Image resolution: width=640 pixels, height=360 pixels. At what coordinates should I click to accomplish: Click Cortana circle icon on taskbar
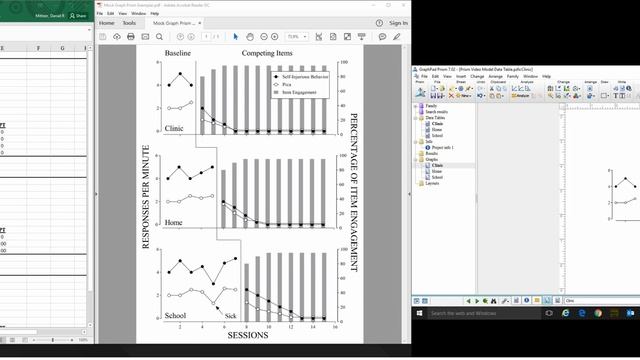[x=549, y=313]
